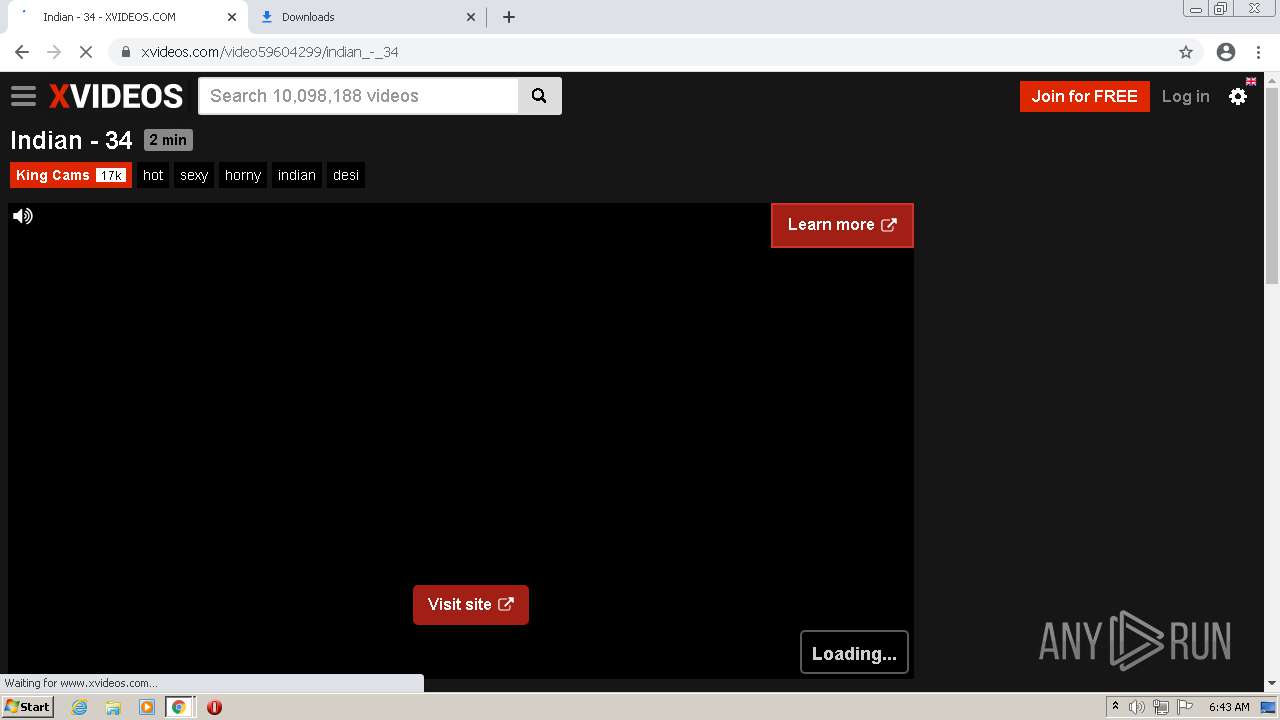Open the Chrome profile icon
This screenshot has width=1280, height=720.
[1226, 52]
